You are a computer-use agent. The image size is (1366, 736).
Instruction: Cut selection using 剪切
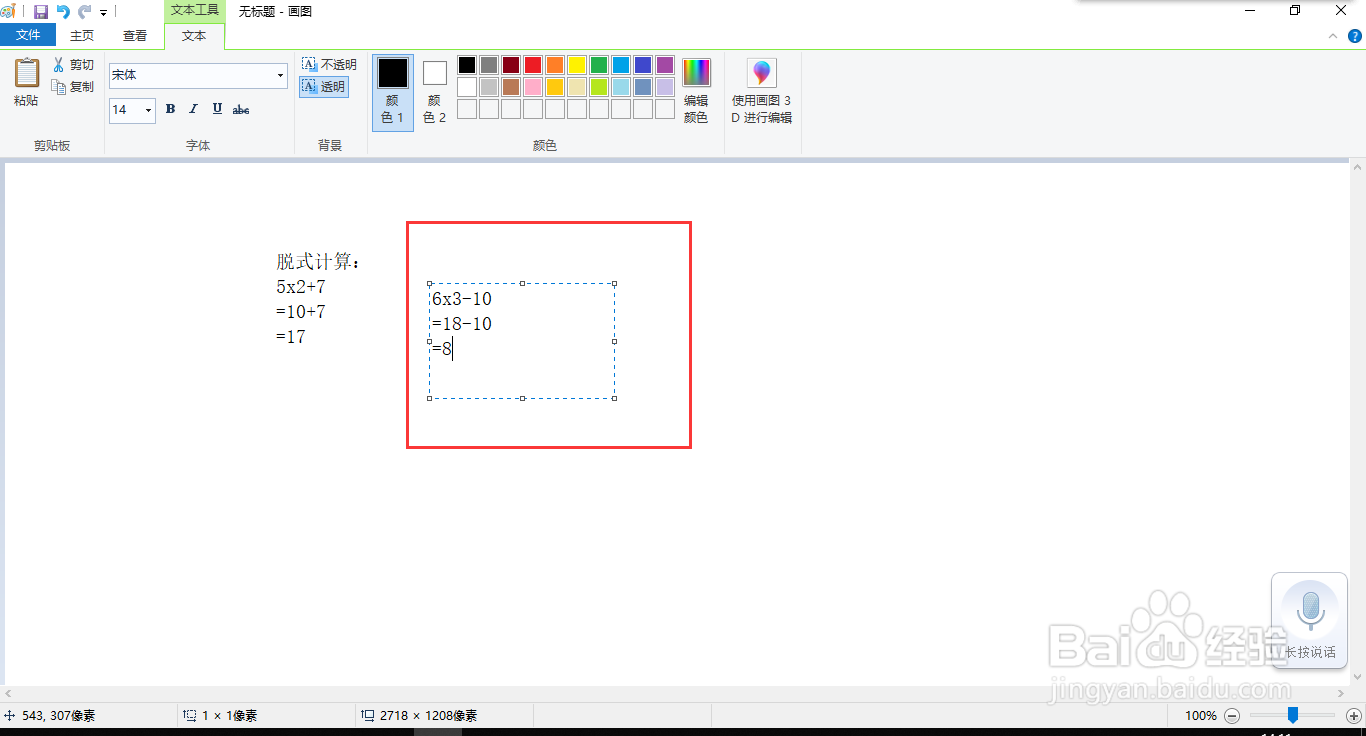click(x=74, y=65)
